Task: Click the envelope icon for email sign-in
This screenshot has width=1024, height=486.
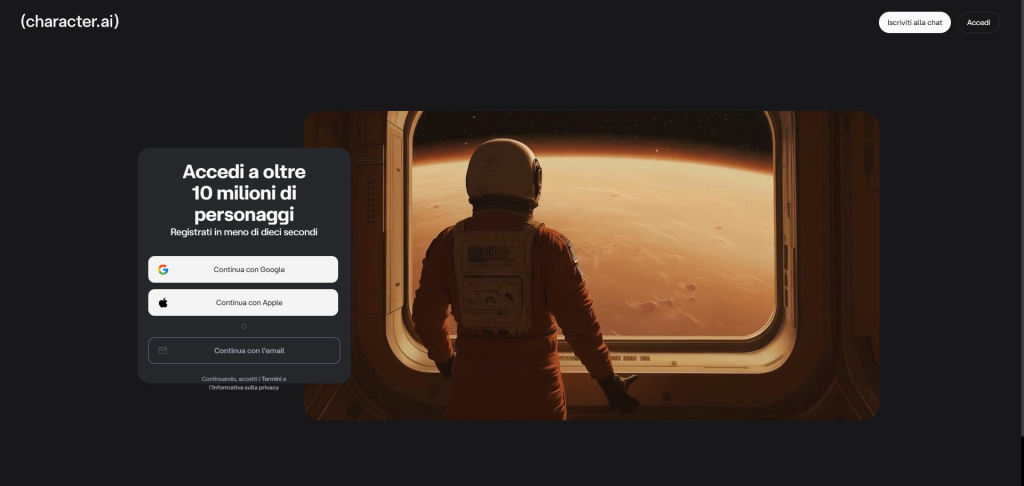Action: [x=163, y=351]
